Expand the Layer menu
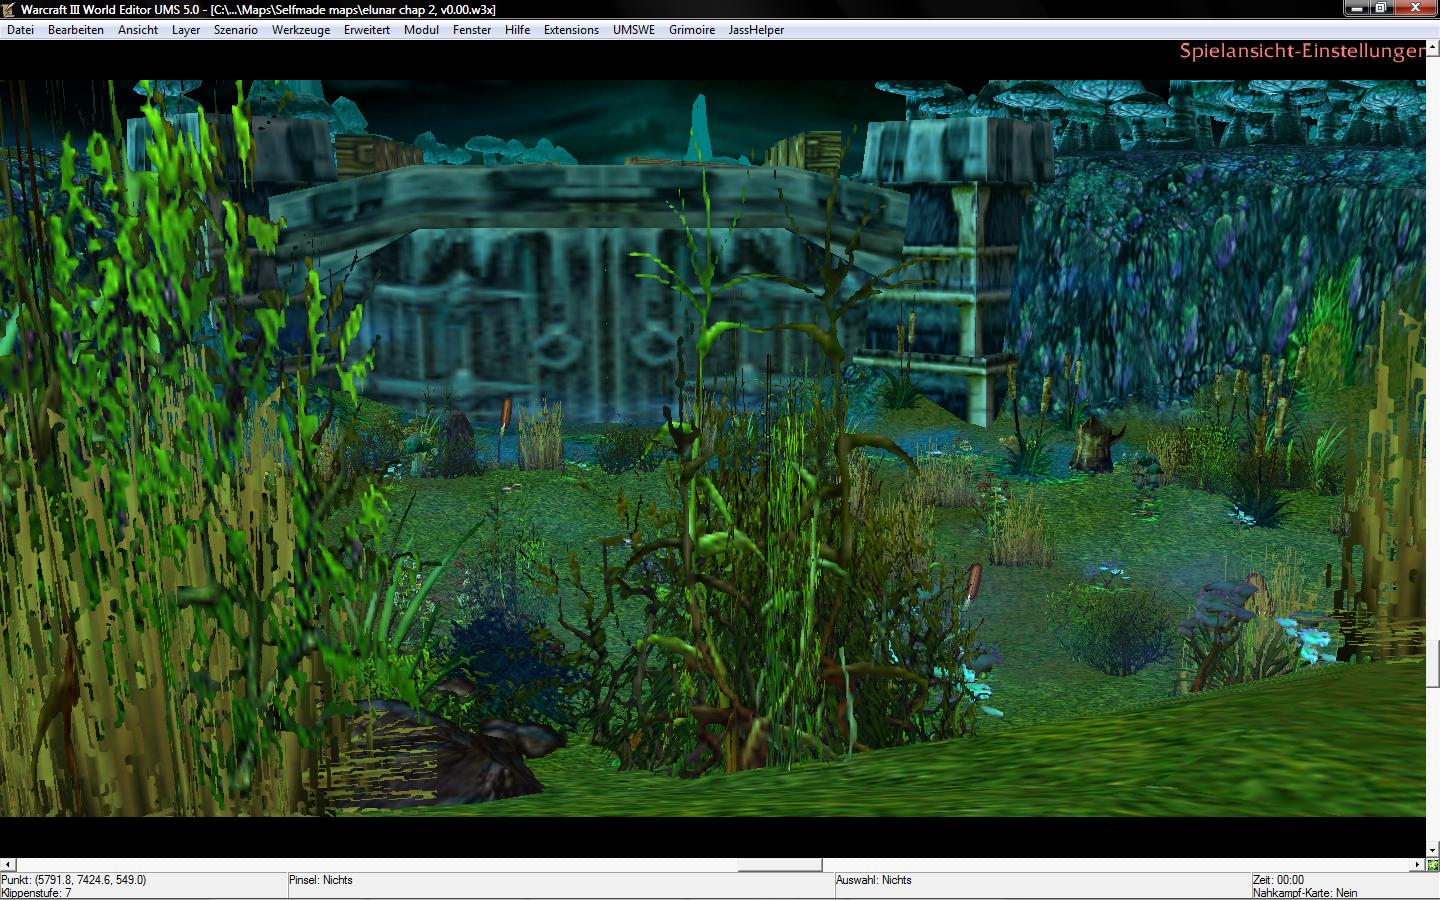 point(186,30)
